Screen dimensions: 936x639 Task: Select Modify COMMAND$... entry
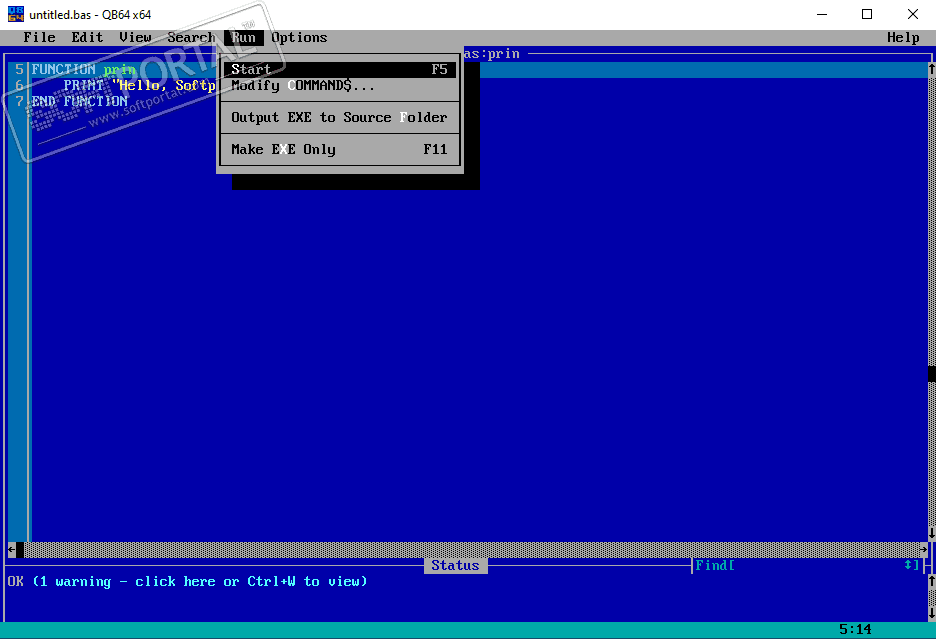[x=340, y=85]
